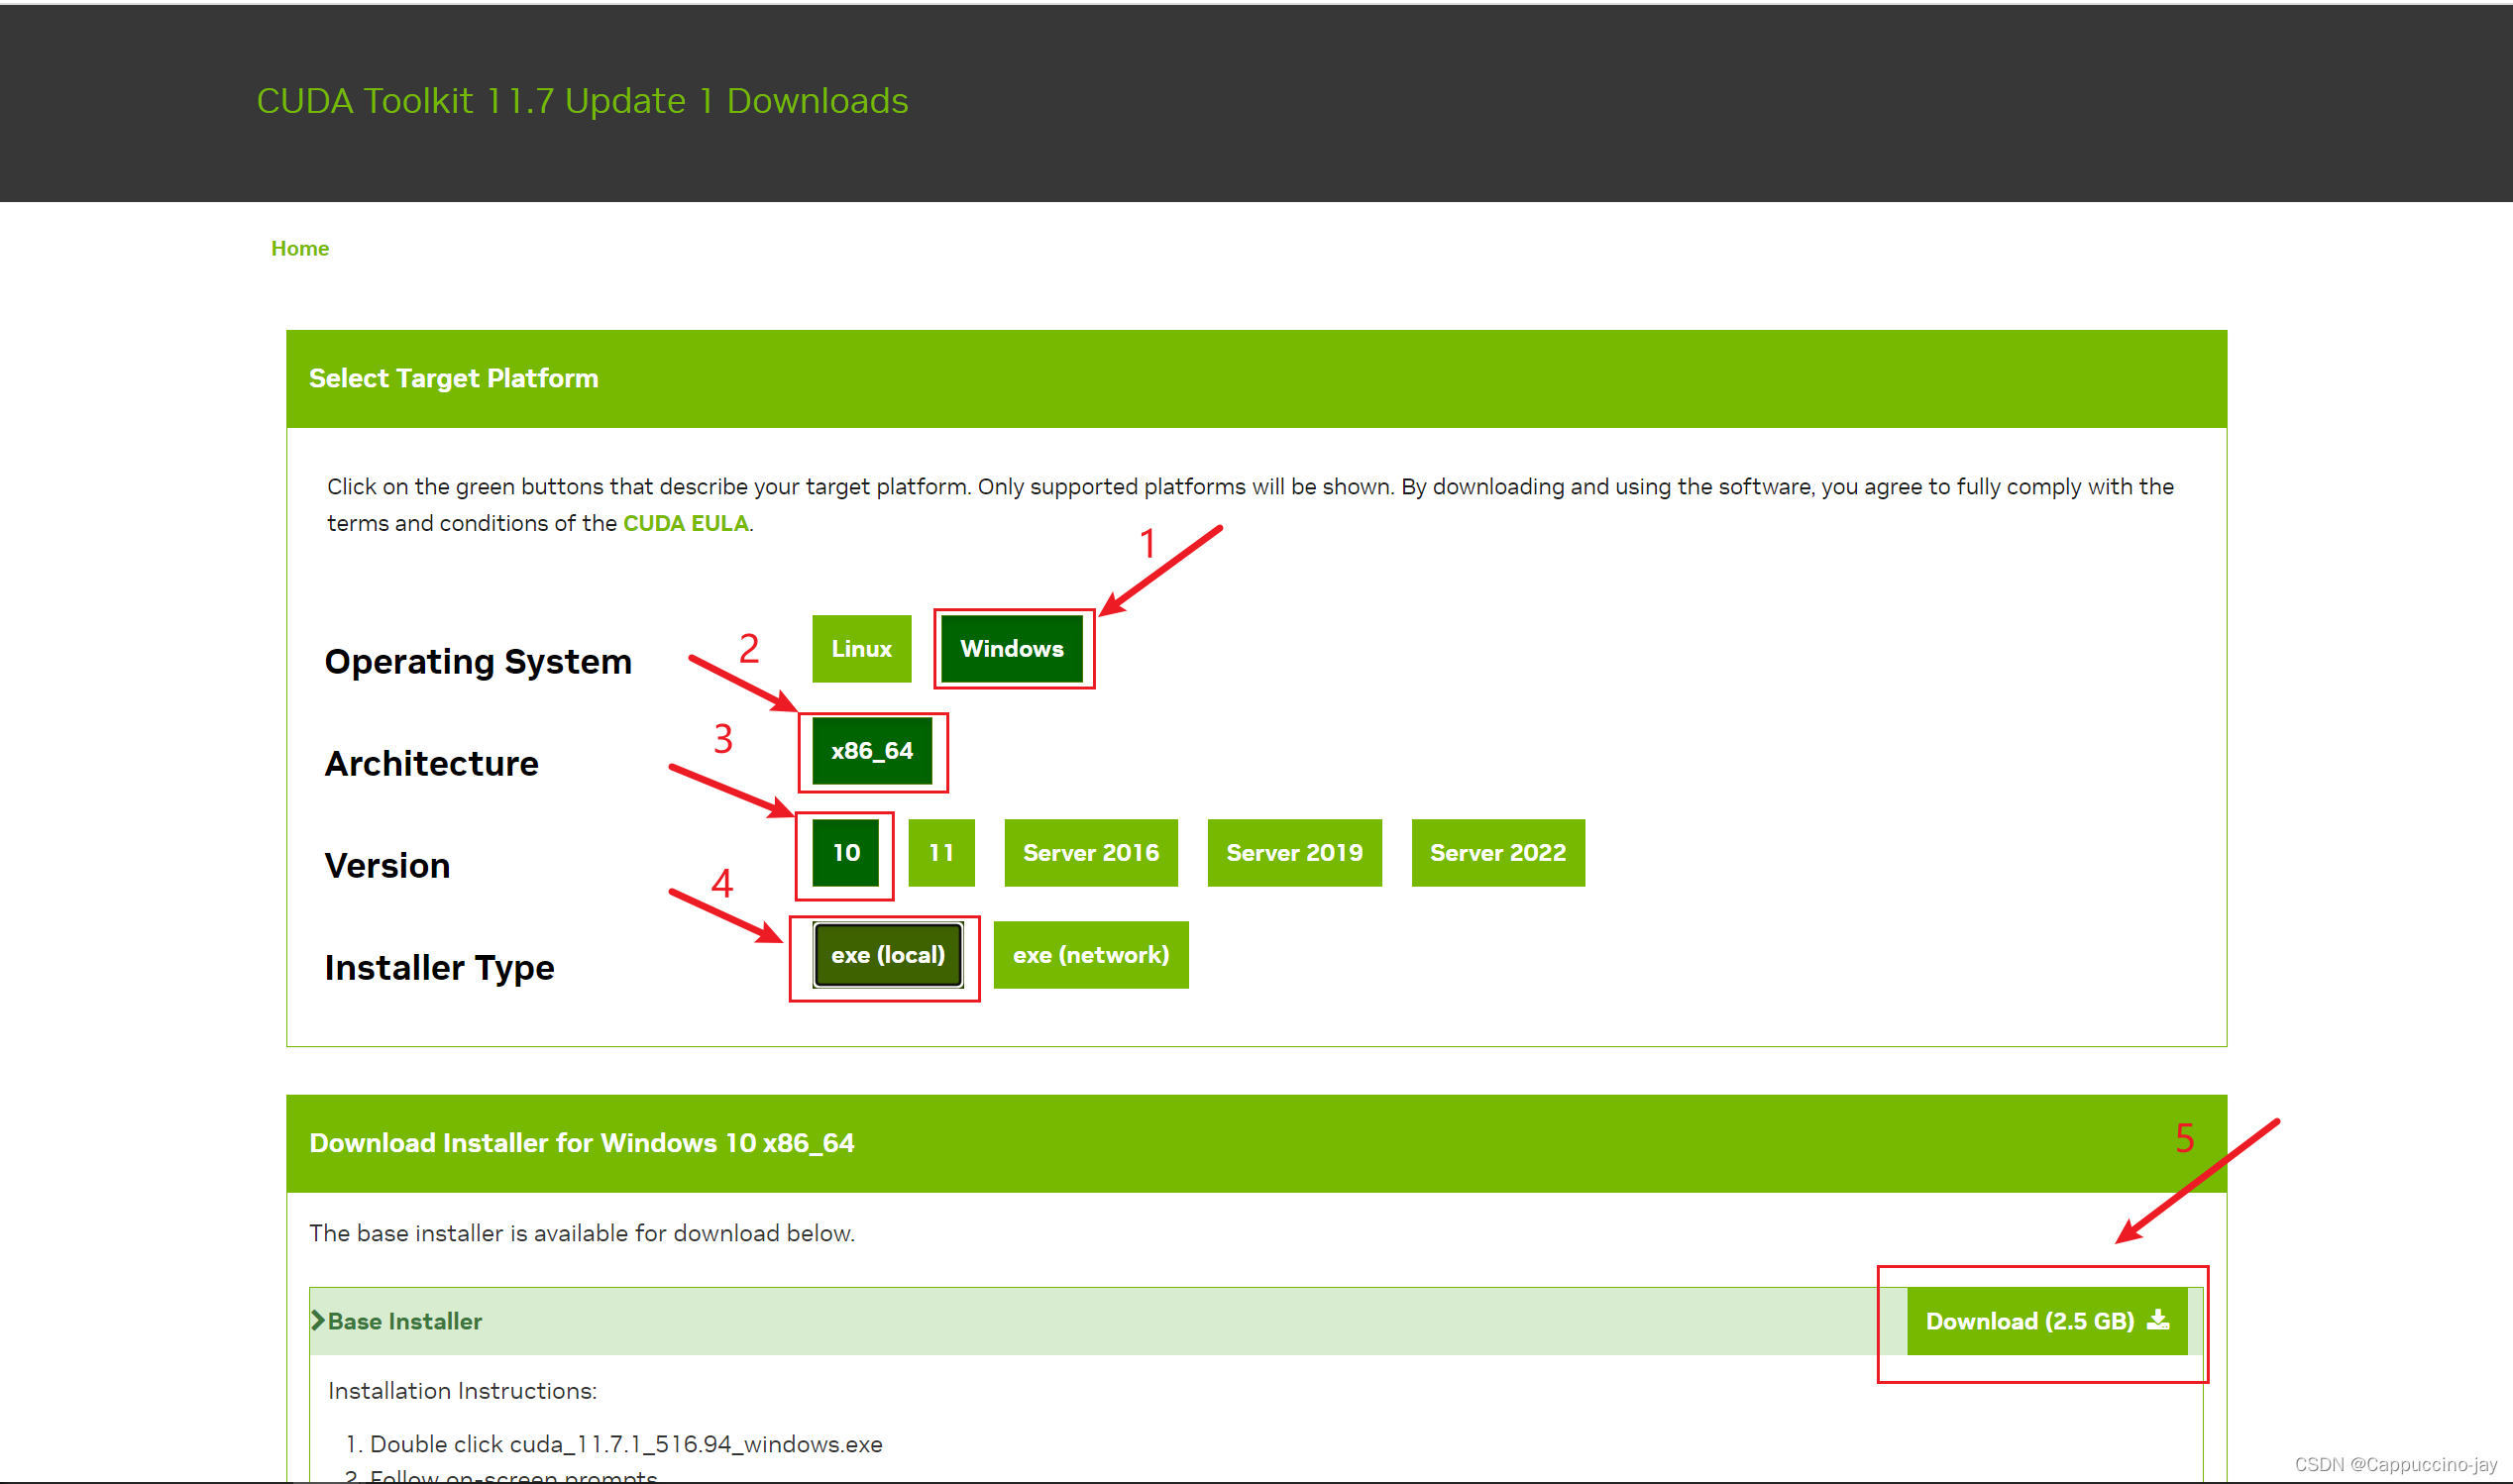
Task: Select exe (network) installer type
Action: point(1091,955)
